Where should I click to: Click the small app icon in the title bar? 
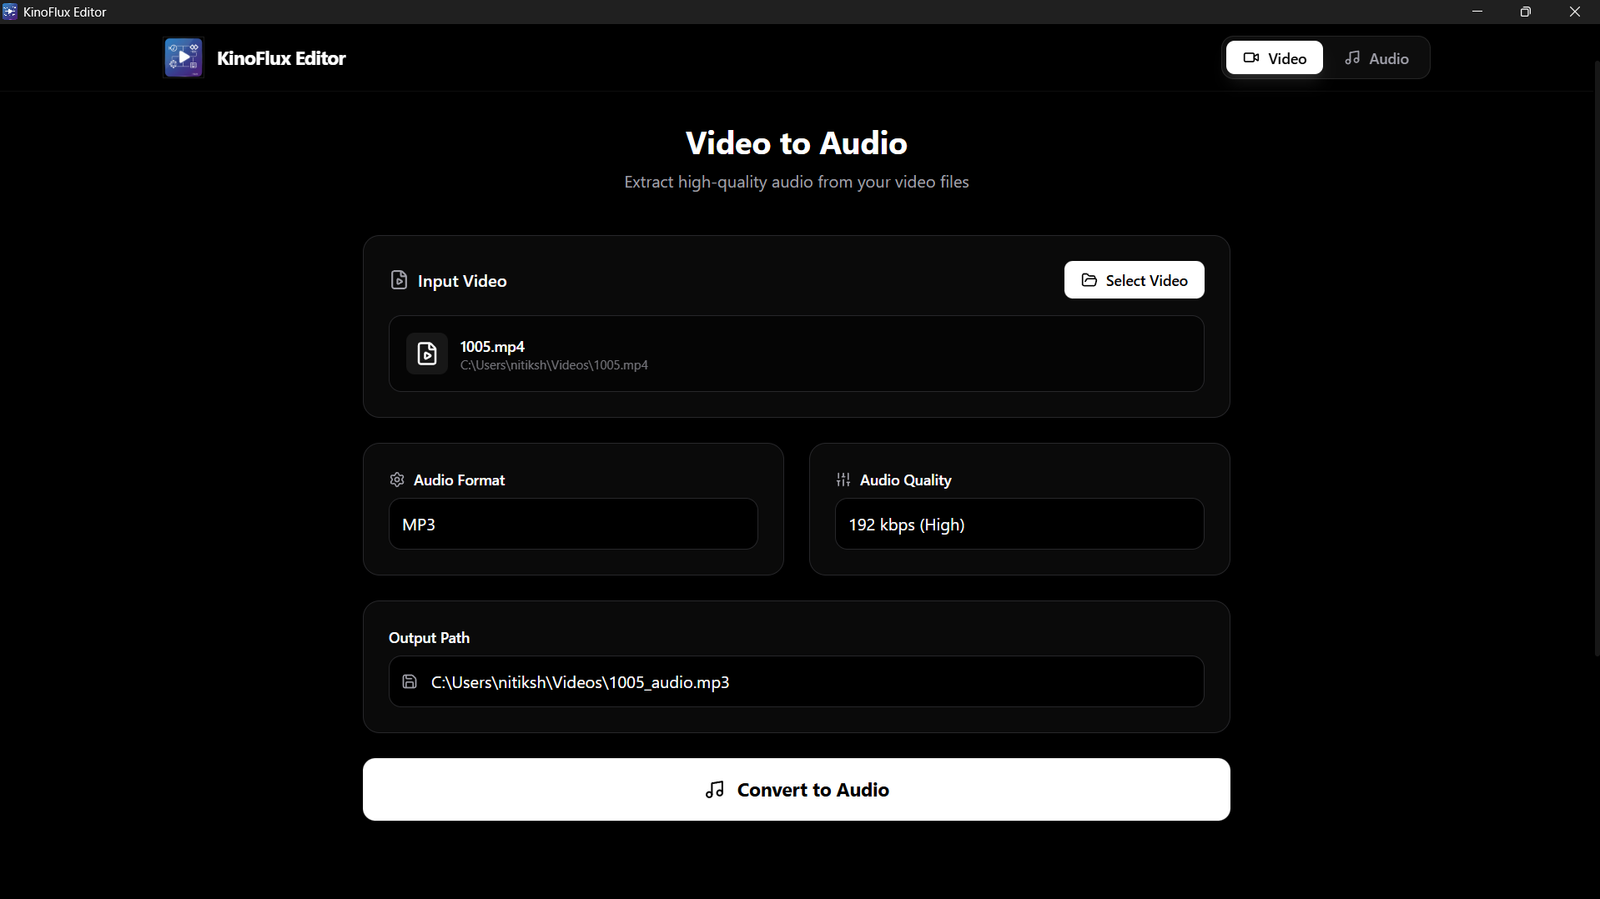pyautogui.click(x=10, y=12)
